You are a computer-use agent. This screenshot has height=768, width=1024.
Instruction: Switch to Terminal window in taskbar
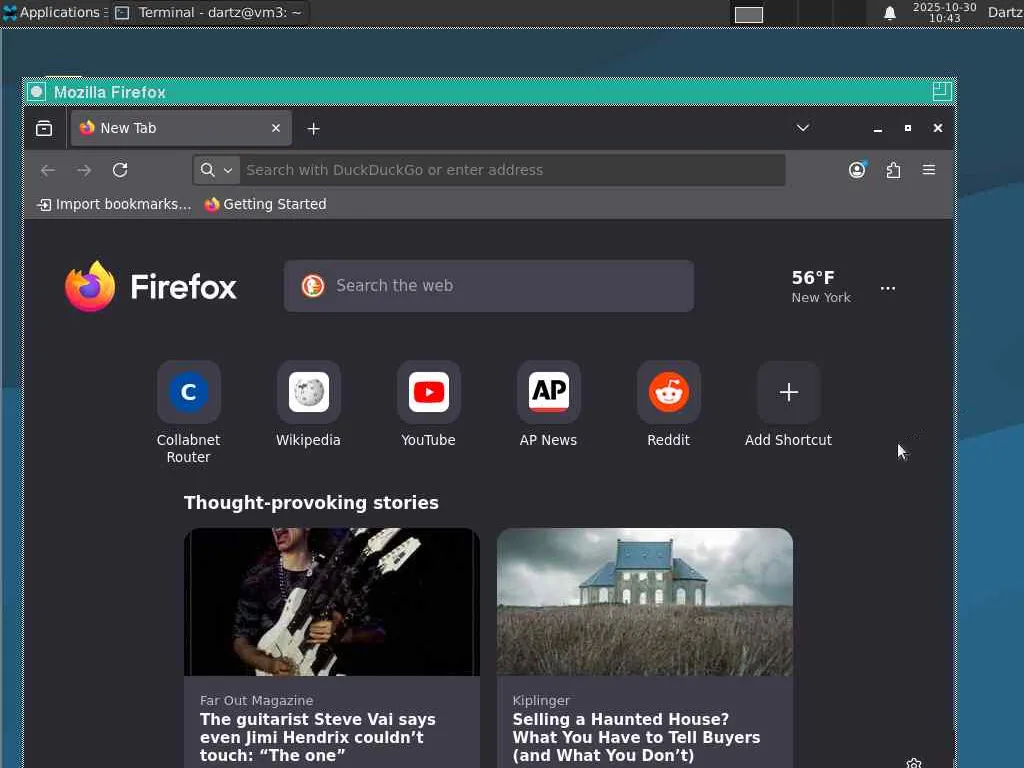(x=210, y=12)
